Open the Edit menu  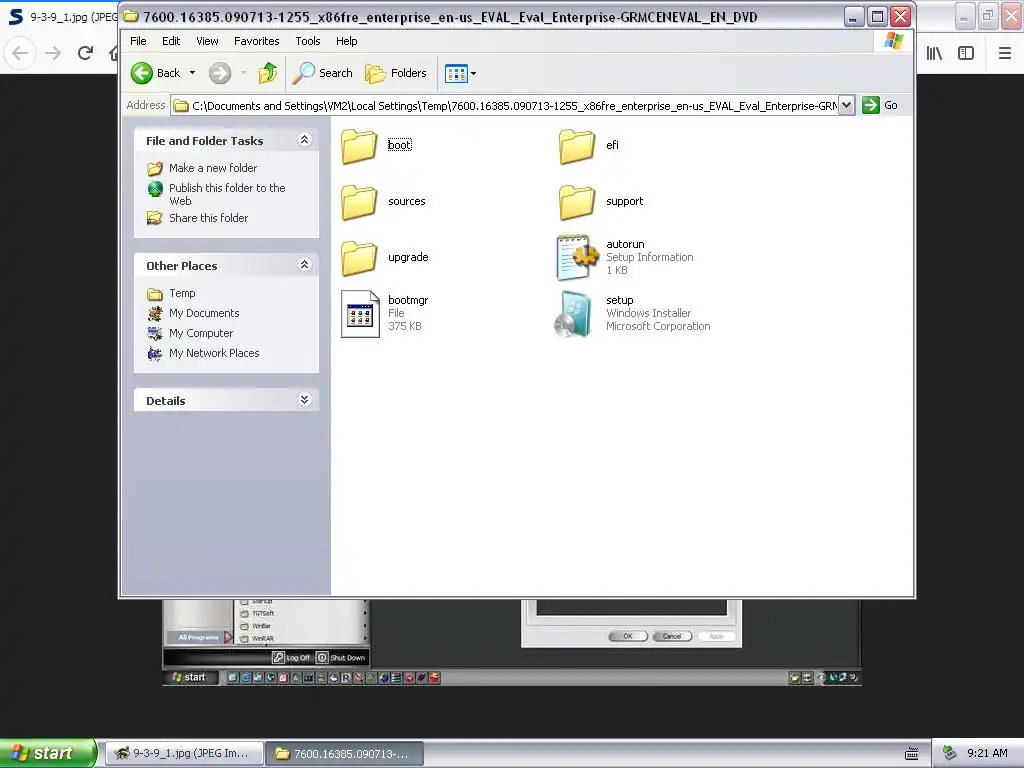point(171,41)
